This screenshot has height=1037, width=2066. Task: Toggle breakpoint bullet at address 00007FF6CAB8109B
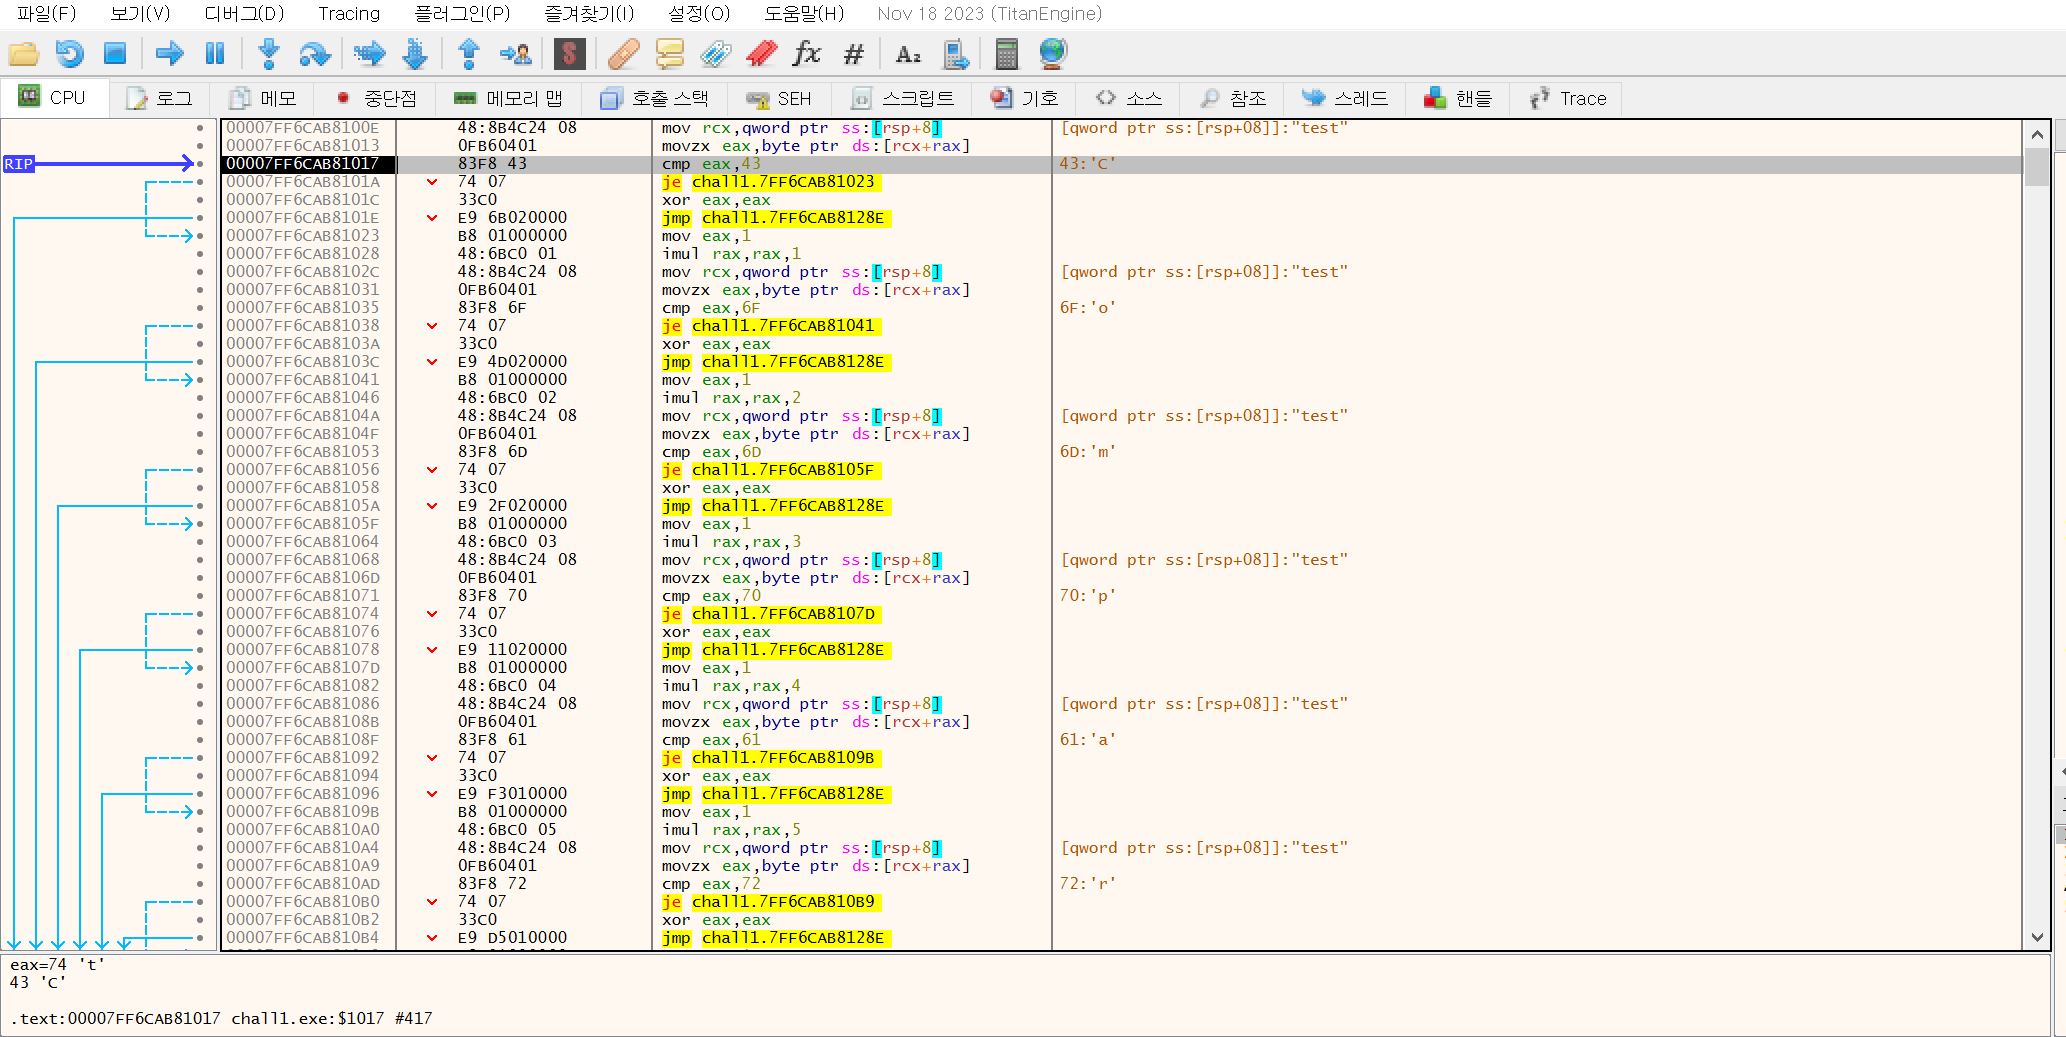click(x=200, y=812)
